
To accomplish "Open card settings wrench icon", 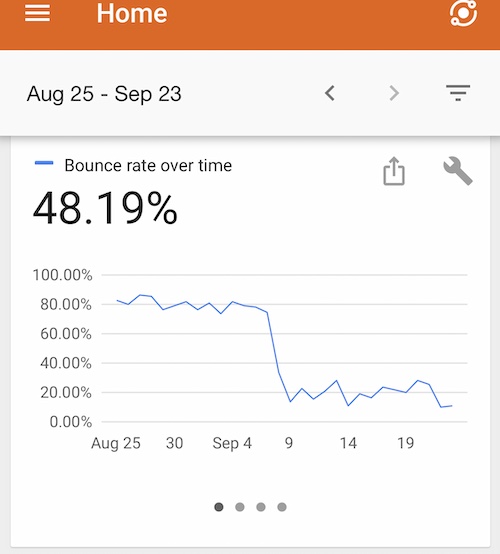I will 458,171.
